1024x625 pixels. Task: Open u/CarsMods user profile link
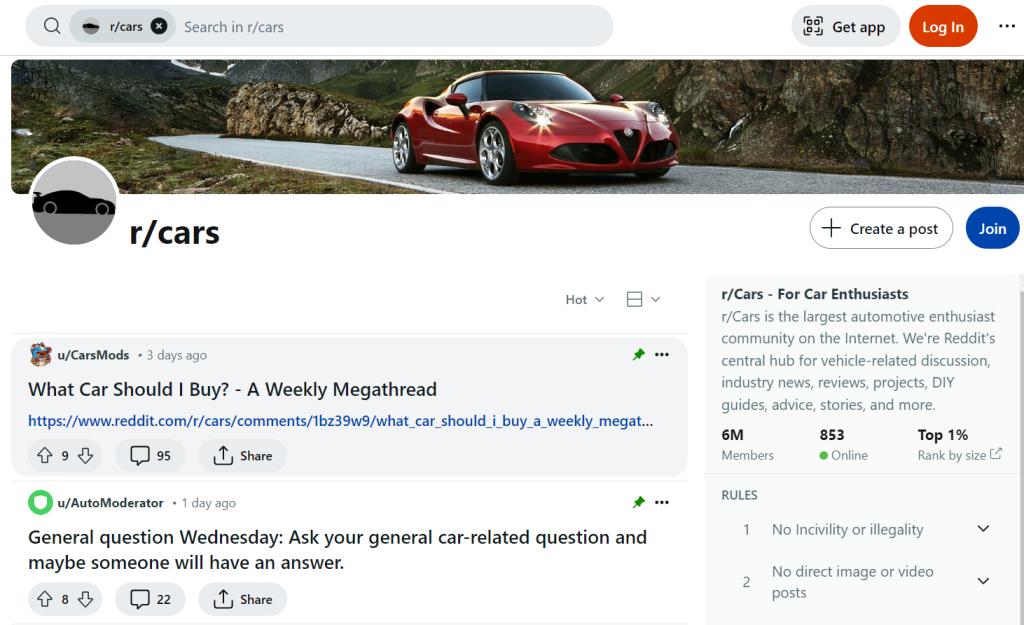coord(93,355)
